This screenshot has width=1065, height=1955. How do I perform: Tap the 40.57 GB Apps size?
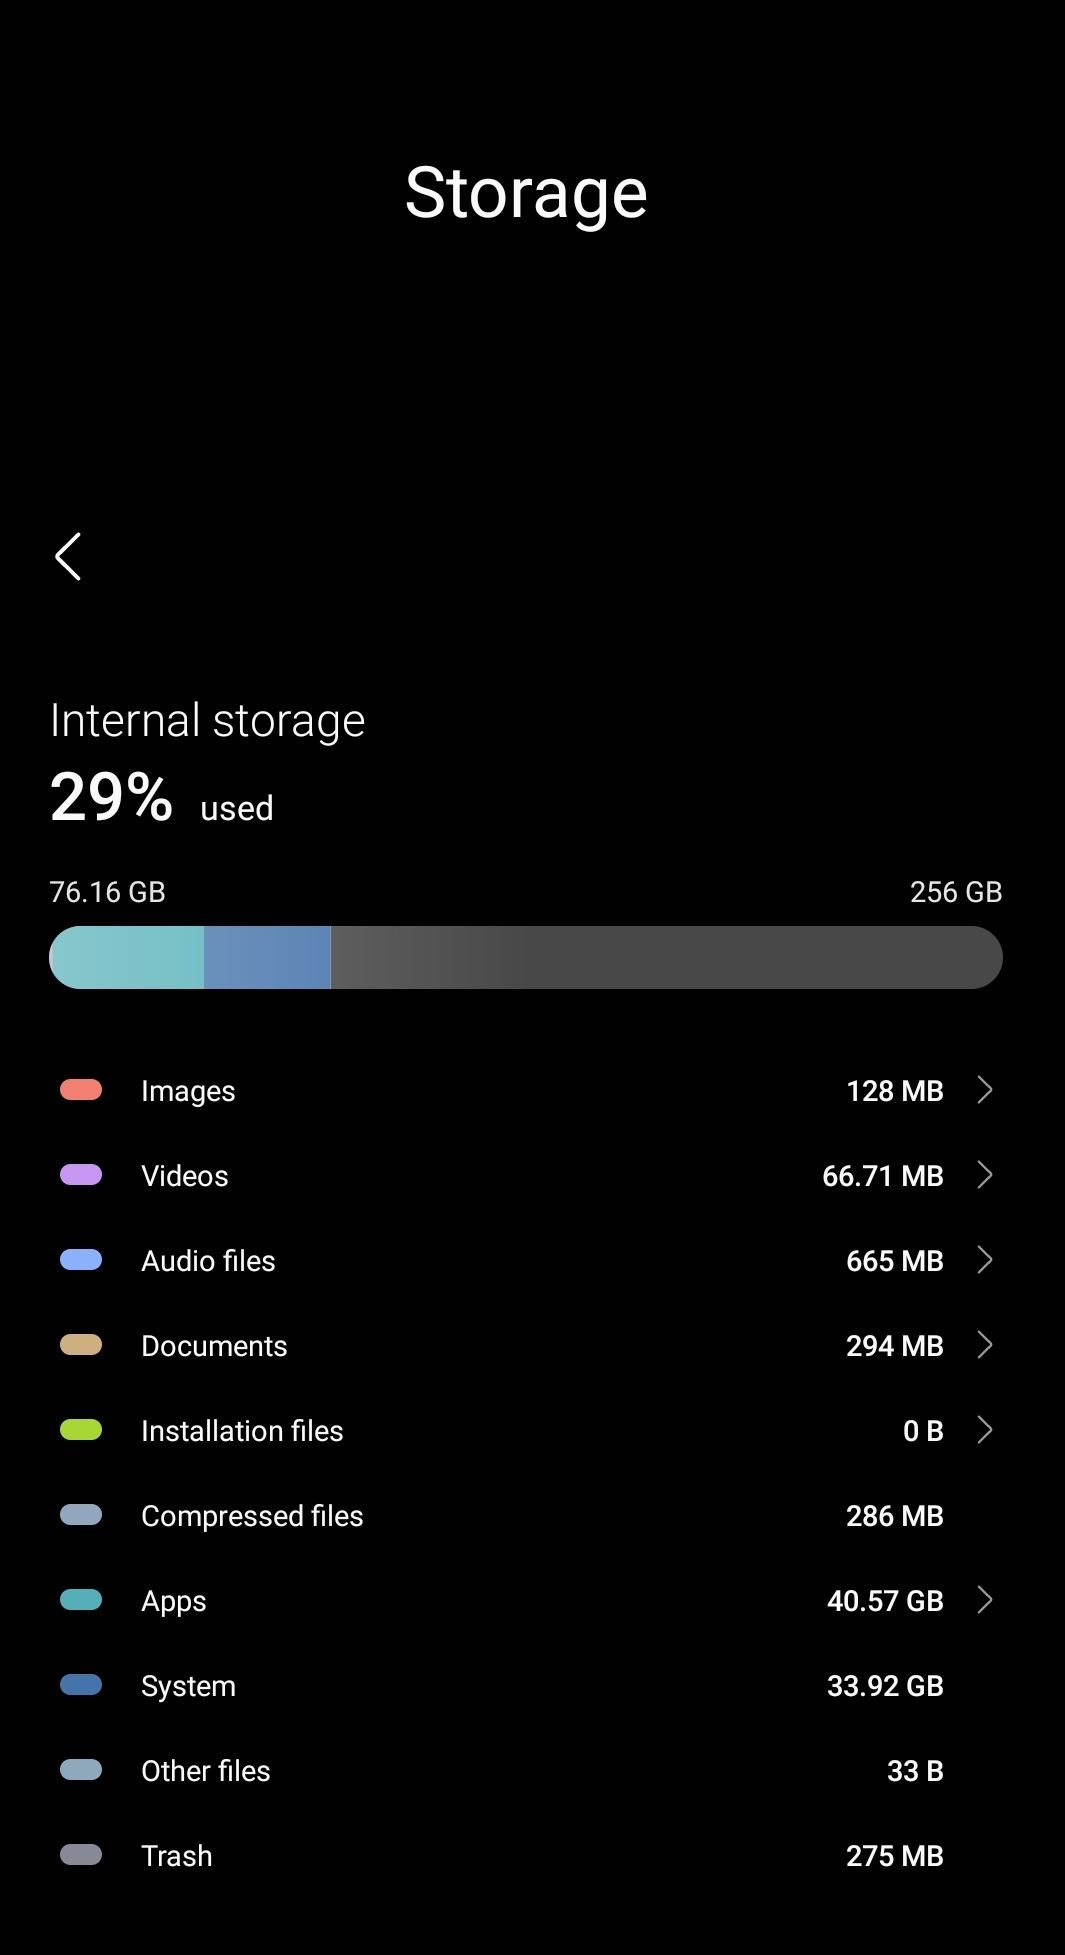(885, 1601)
